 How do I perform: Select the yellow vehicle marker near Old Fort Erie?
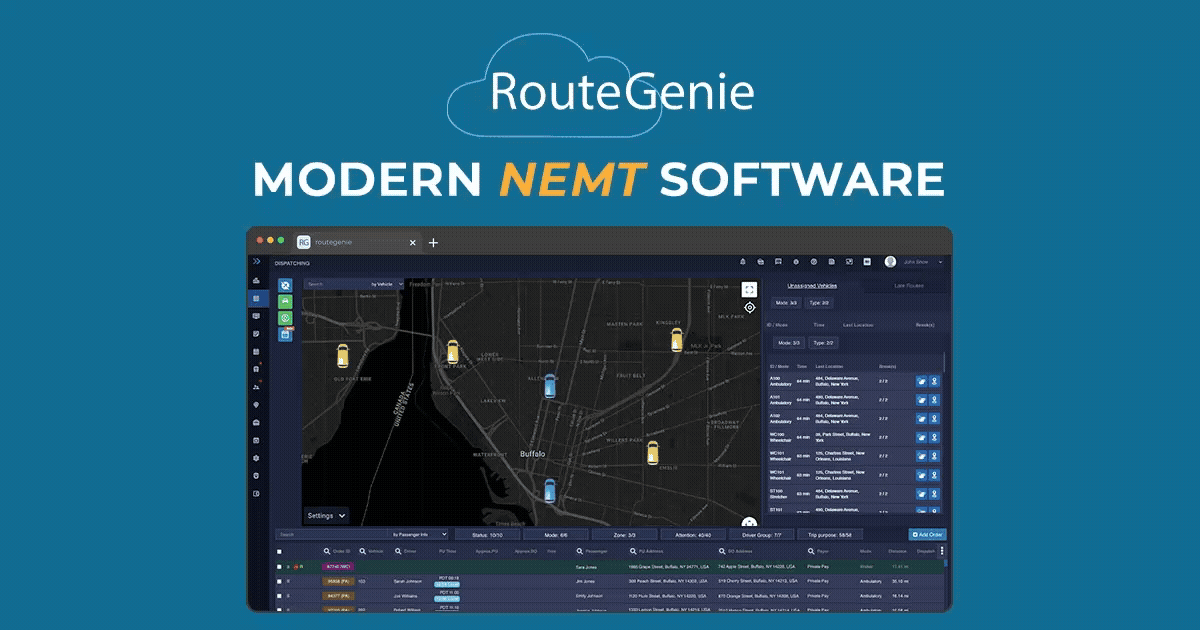point(343,355)
